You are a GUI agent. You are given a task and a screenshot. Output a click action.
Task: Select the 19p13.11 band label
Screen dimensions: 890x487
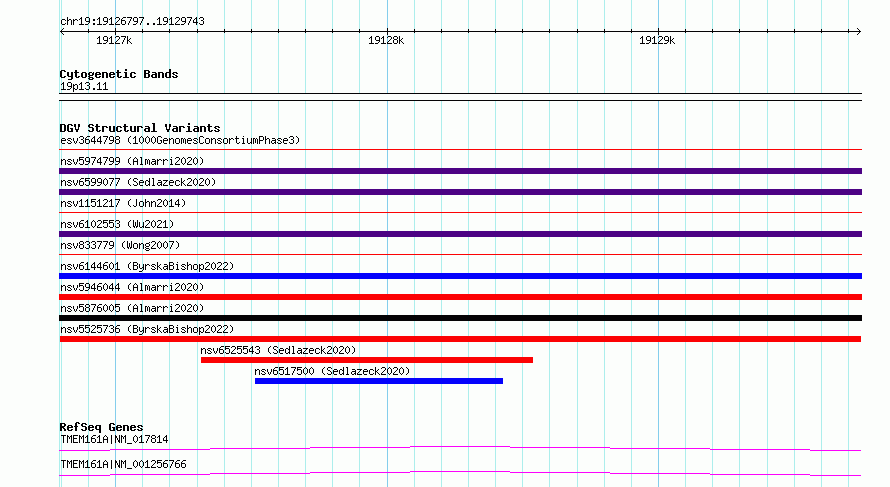[x=84, y=86]
